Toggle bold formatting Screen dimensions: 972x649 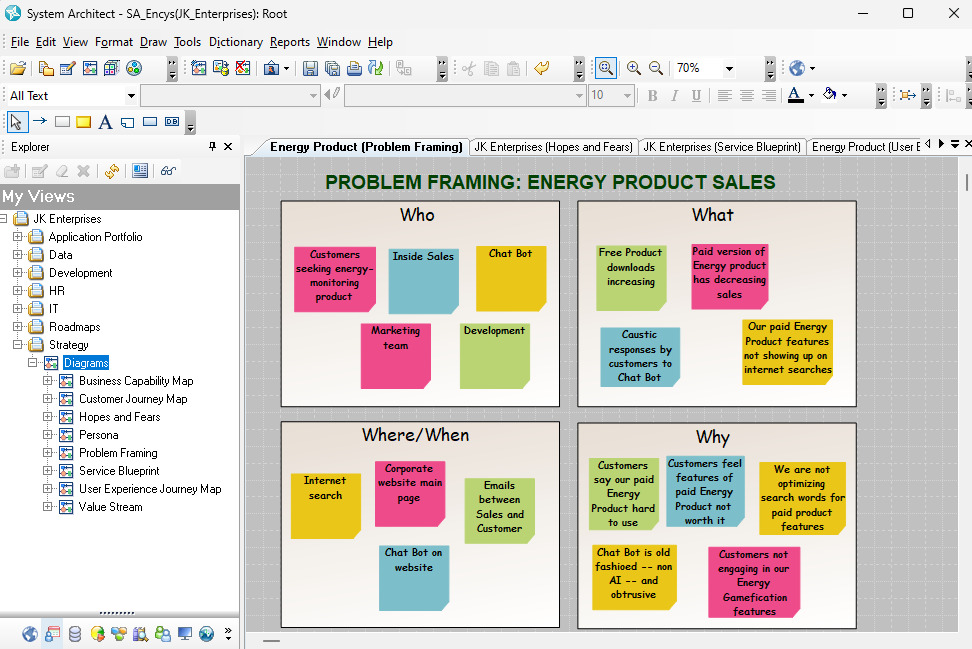pos(652,95)
